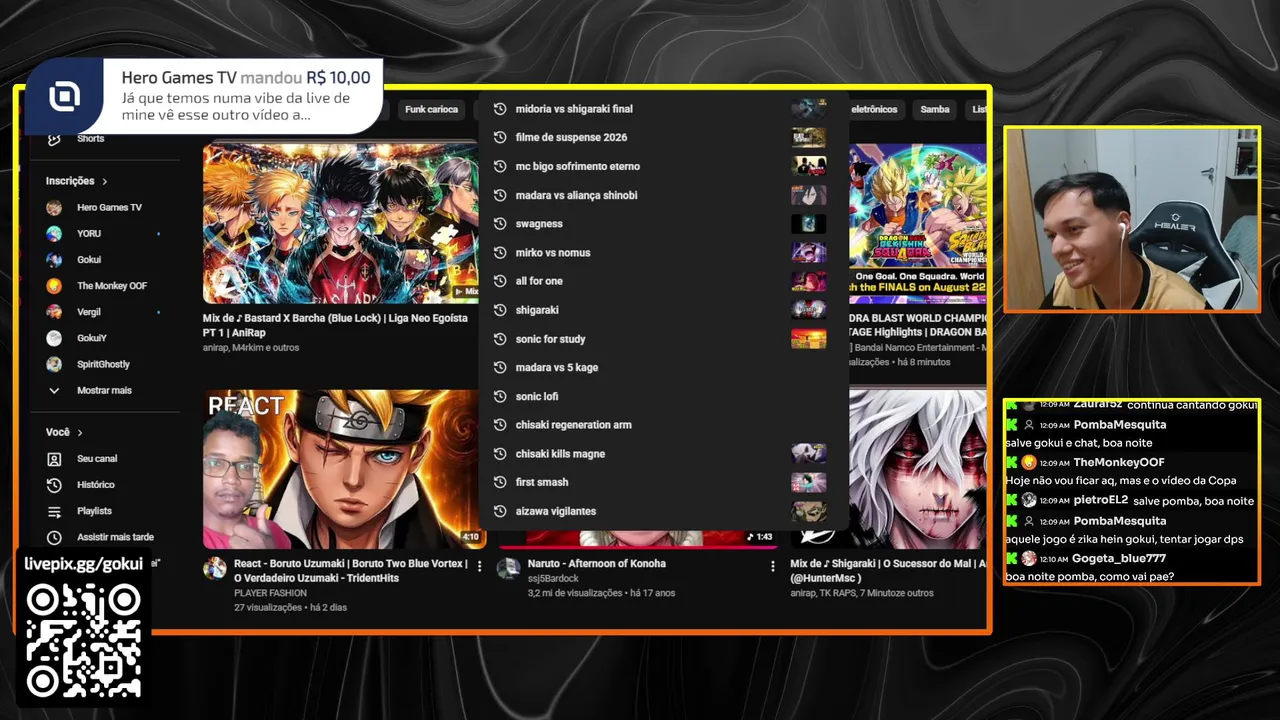Visit the ssj5Bardock channel name link
This screenshot has height=720, width=1280.
[553, 579]
